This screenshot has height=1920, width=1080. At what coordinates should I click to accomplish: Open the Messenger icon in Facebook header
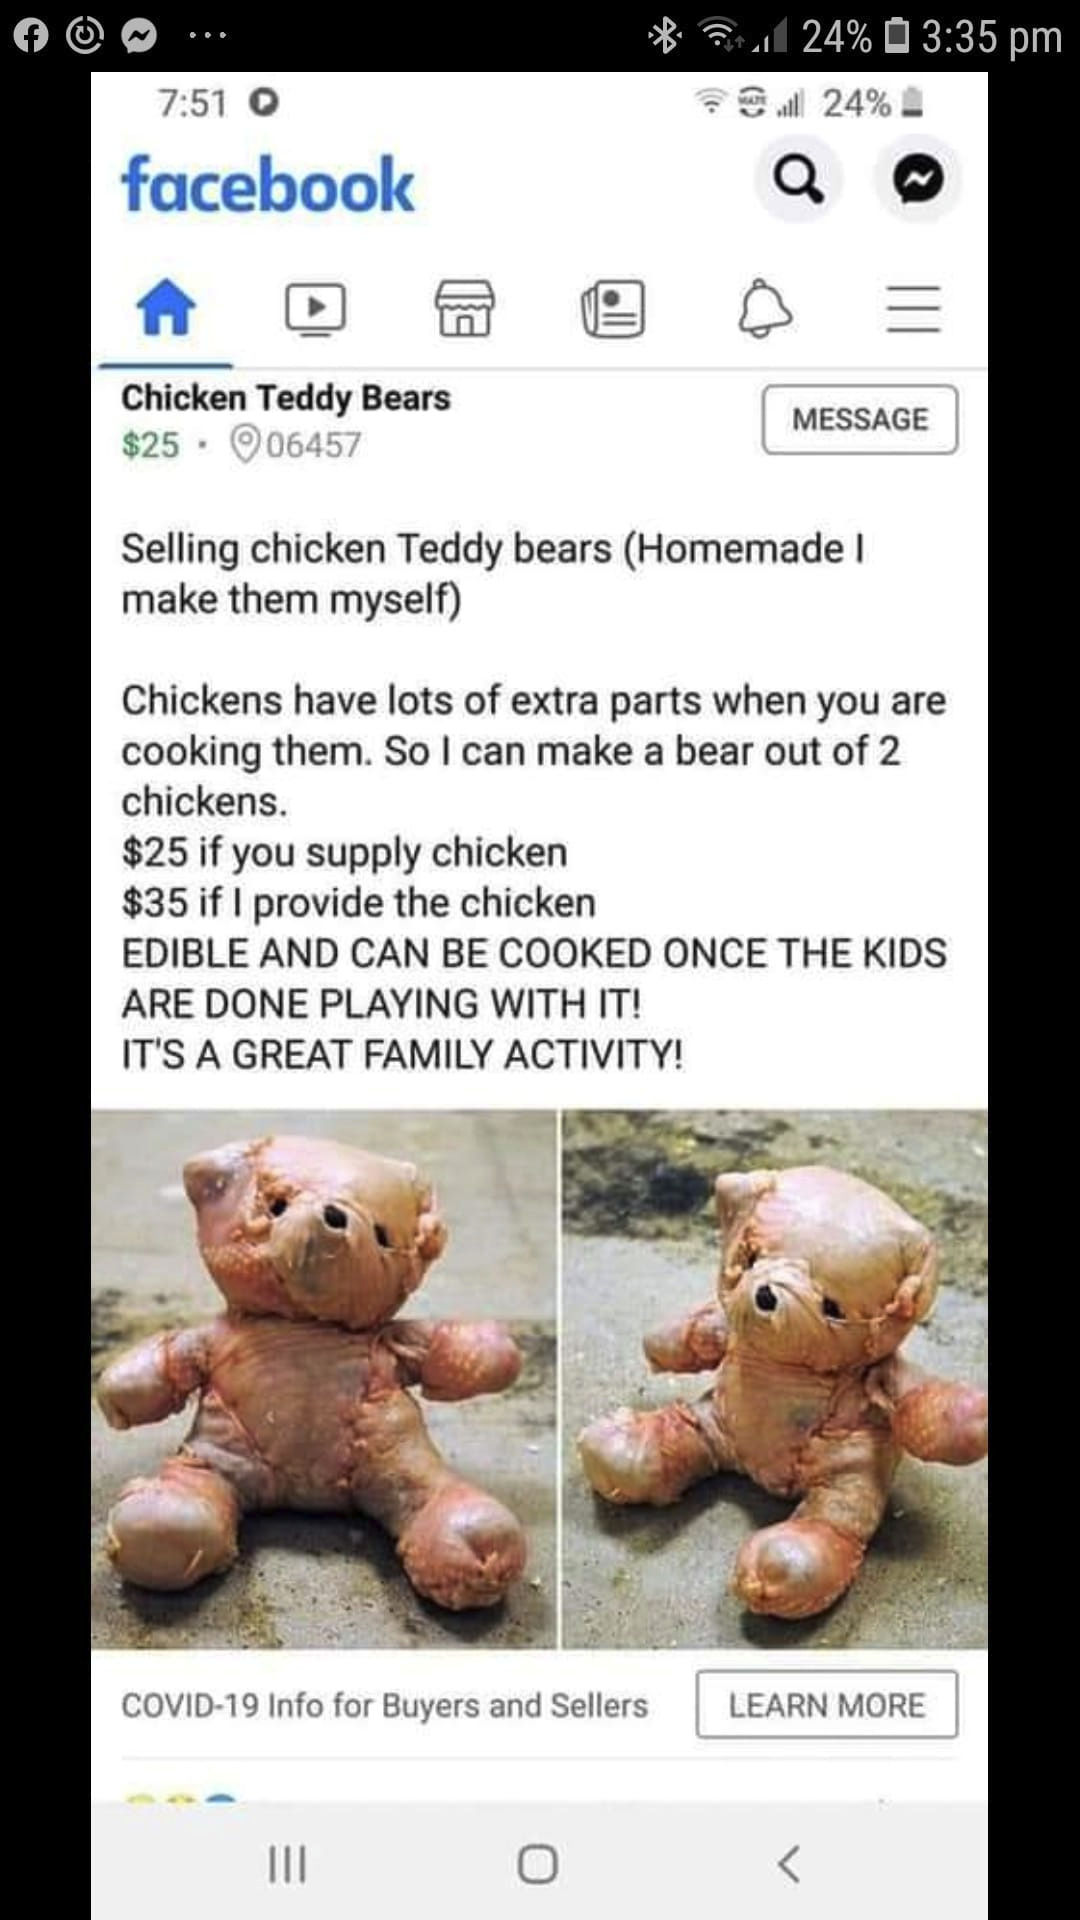(x=918, y=180)
